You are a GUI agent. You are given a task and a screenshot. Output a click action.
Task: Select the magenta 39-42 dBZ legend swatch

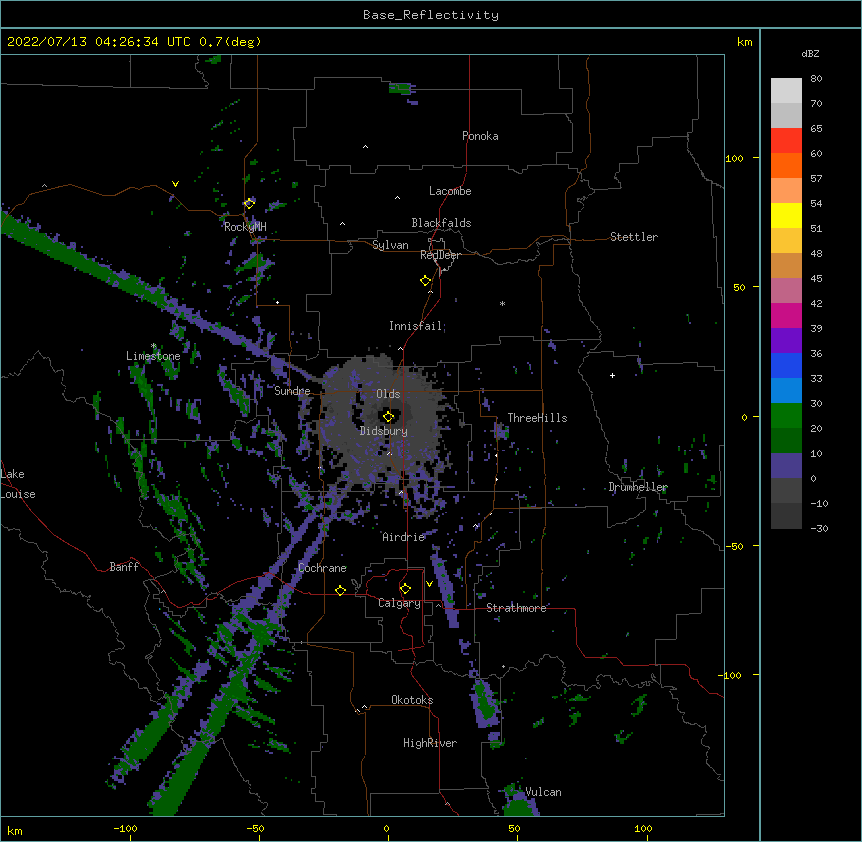(x=786, y=315)
